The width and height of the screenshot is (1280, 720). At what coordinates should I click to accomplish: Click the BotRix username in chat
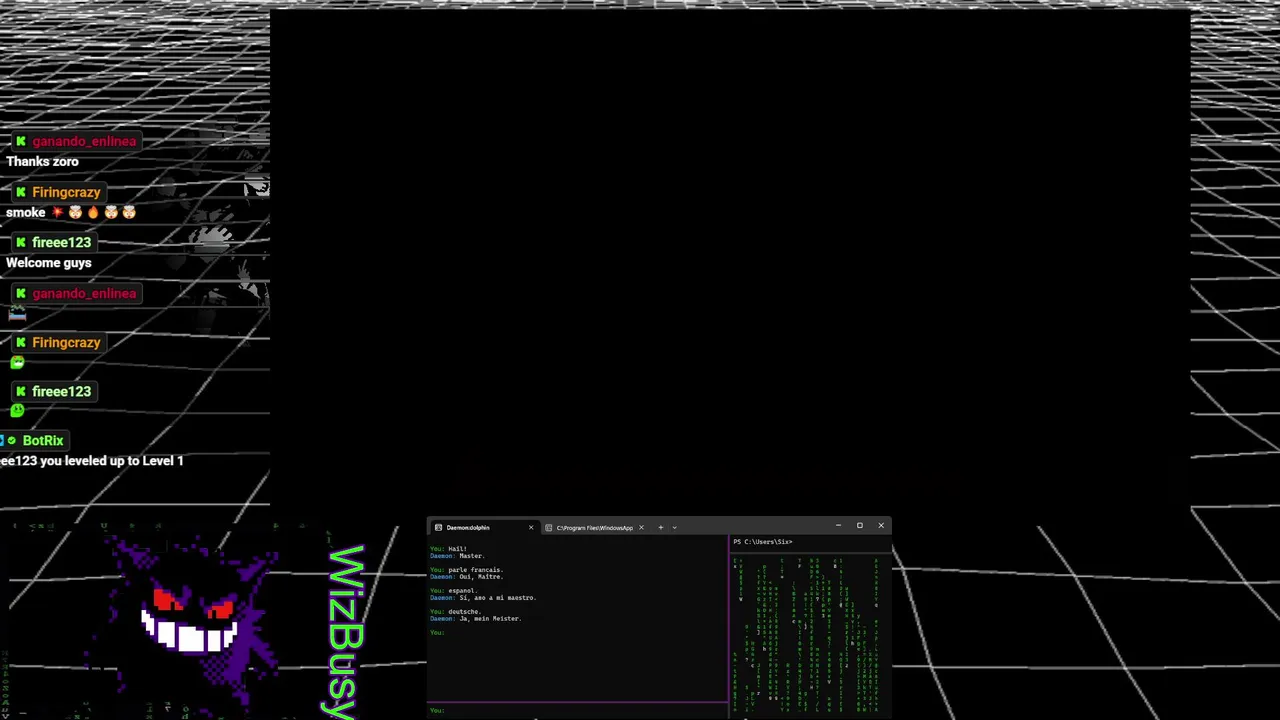[43, 440]
